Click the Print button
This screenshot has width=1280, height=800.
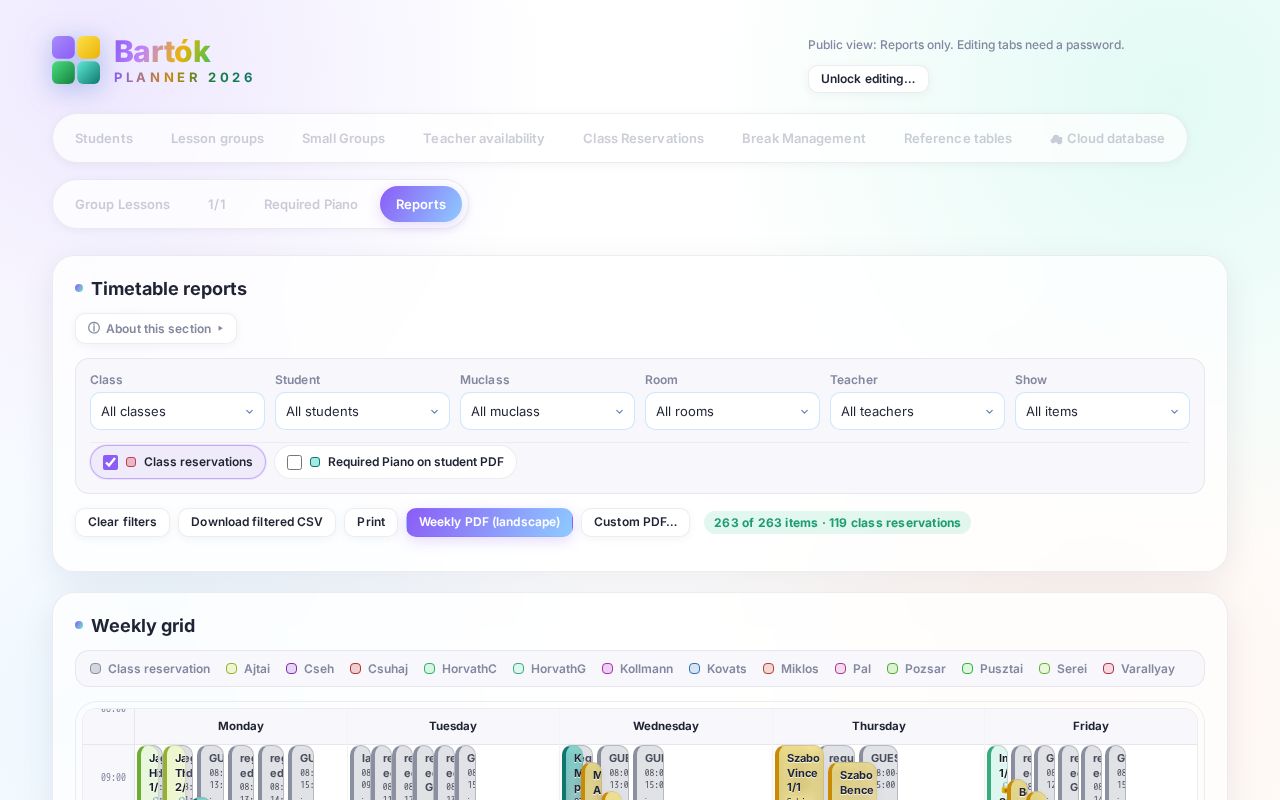(x=371, y=522)
